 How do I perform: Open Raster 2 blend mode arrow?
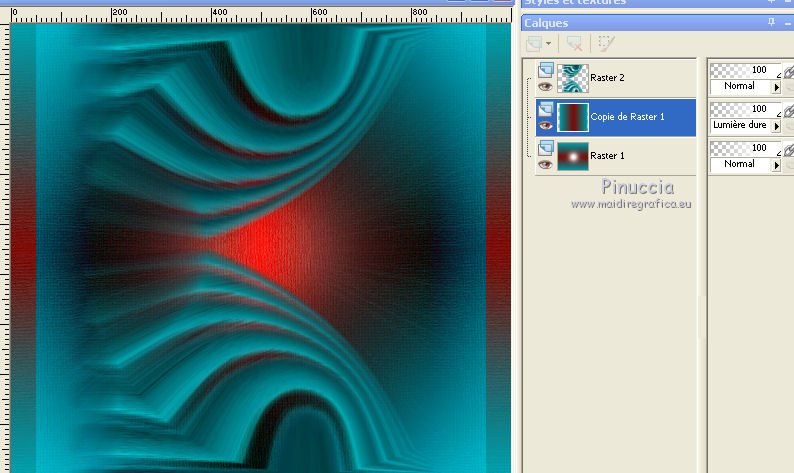[x=776, y=87]
